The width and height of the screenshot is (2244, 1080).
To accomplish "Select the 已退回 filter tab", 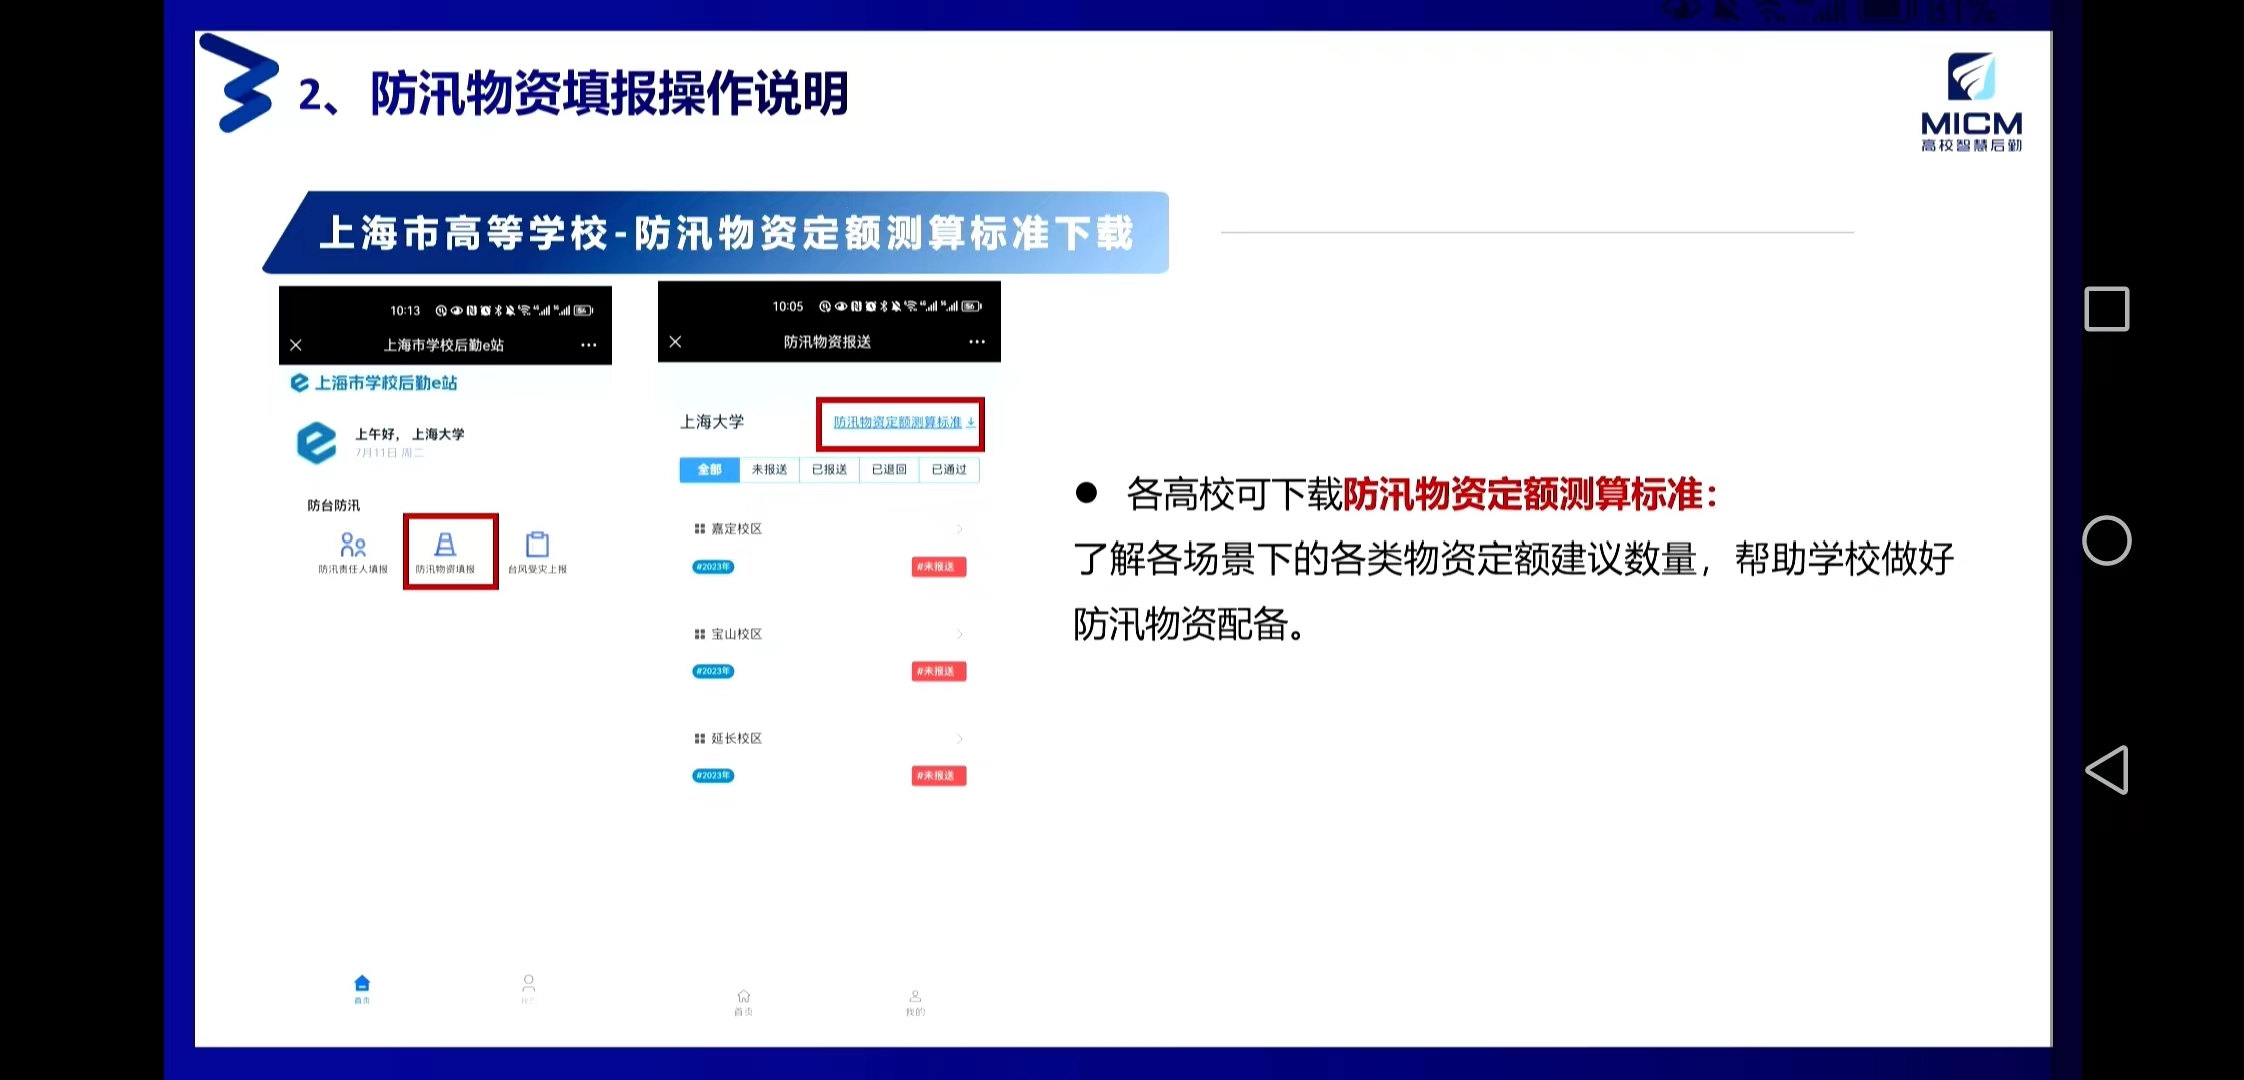I will click(889, 470).
